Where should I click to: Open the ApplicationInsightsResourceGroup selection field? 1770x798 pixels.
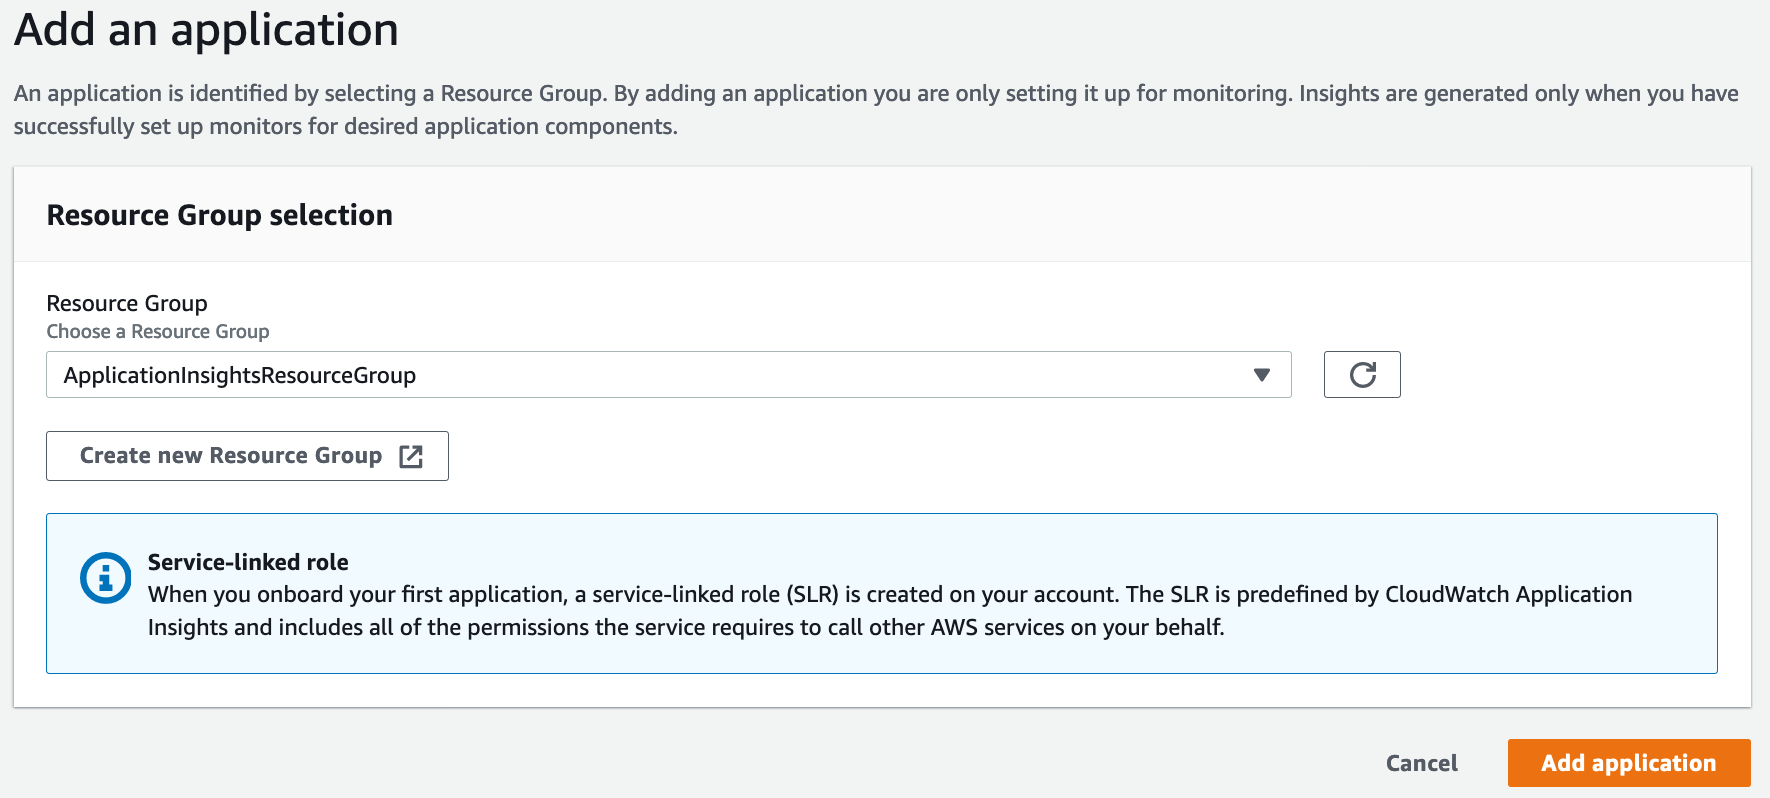tap(668, 375)
